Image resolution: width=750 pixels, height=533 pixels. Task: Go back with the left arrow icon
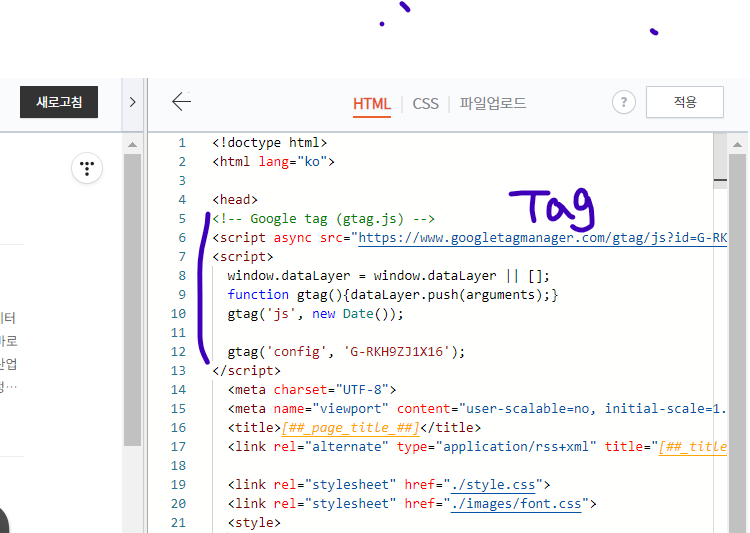point(181,101)
